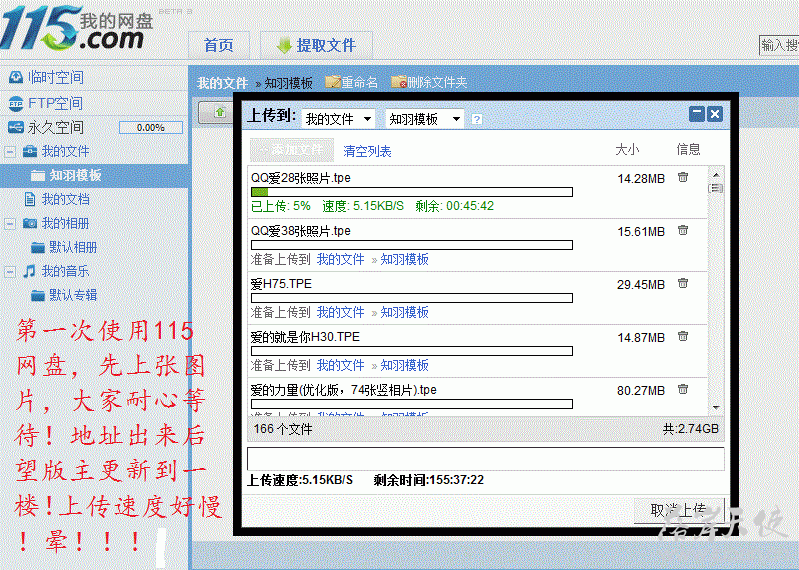Click the 取消上传 button
Viewport: 799px width, 570px height.
678,510
